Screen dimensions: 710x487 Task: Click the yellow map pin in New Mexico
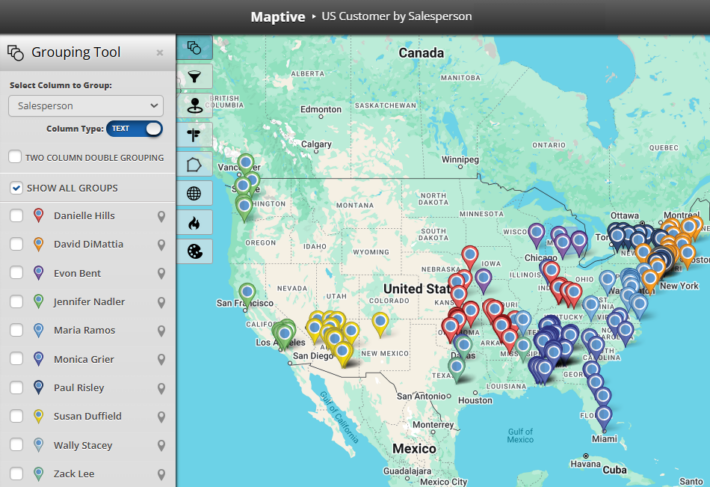tap(380, 322)
